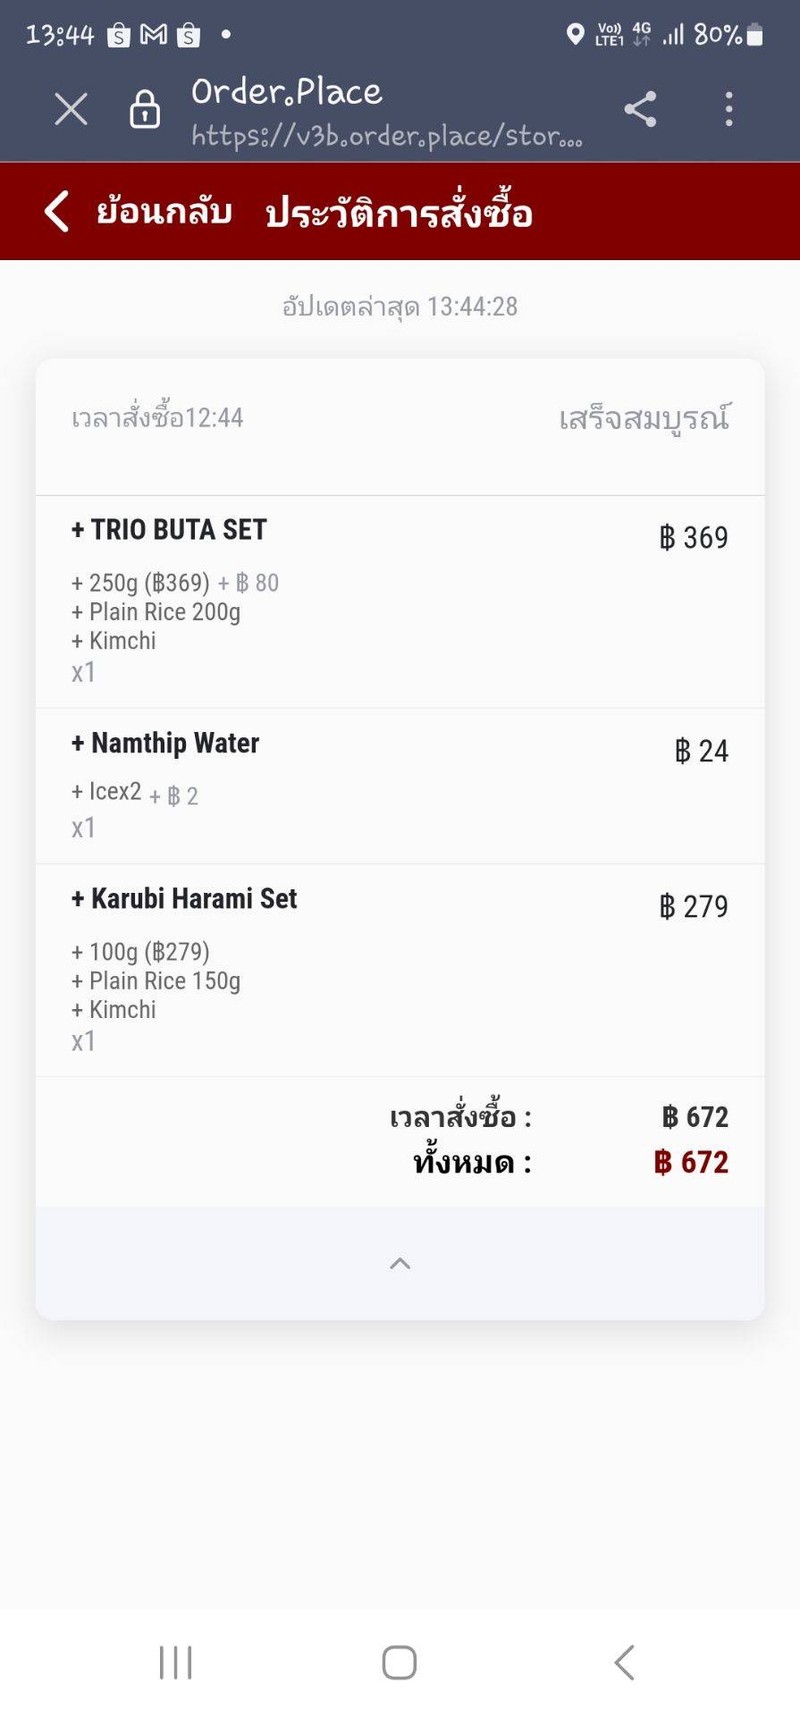This screenshot has width=800, height=1716.
Task: Tap the location pin status icon
Action: coord(575,35)
